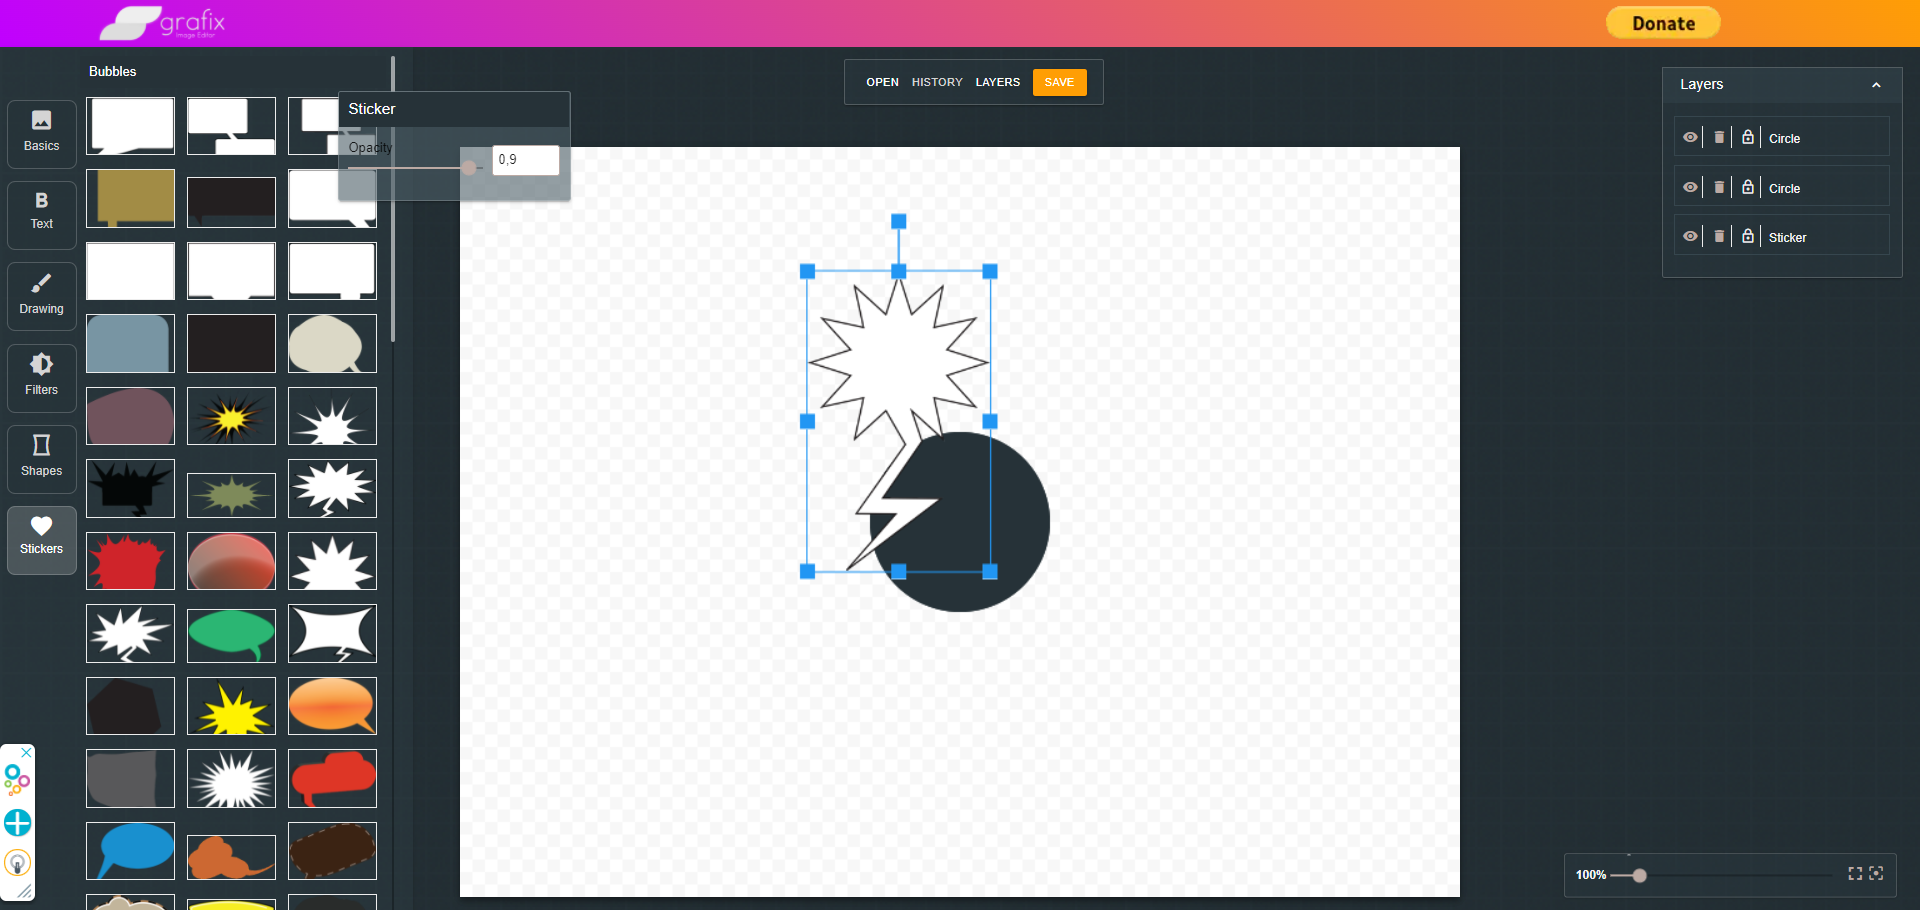
Task: Toggle visibility of the second Circle layer
Action: pos(1690,187)
